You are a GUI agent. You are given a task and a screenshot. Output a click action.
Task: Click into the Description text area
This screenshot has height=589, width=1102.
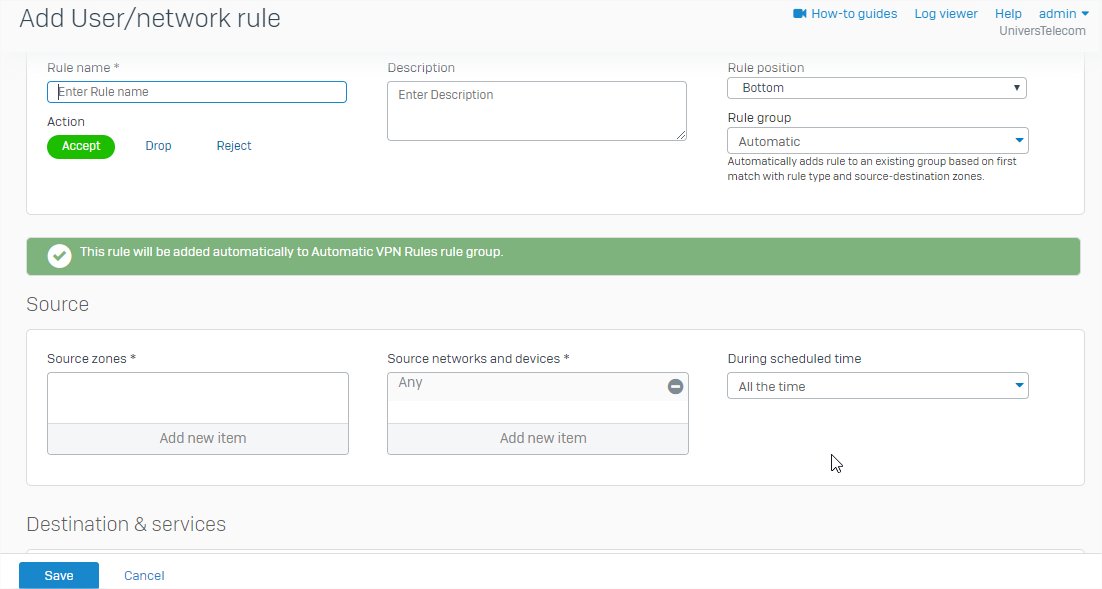point(537,110)
